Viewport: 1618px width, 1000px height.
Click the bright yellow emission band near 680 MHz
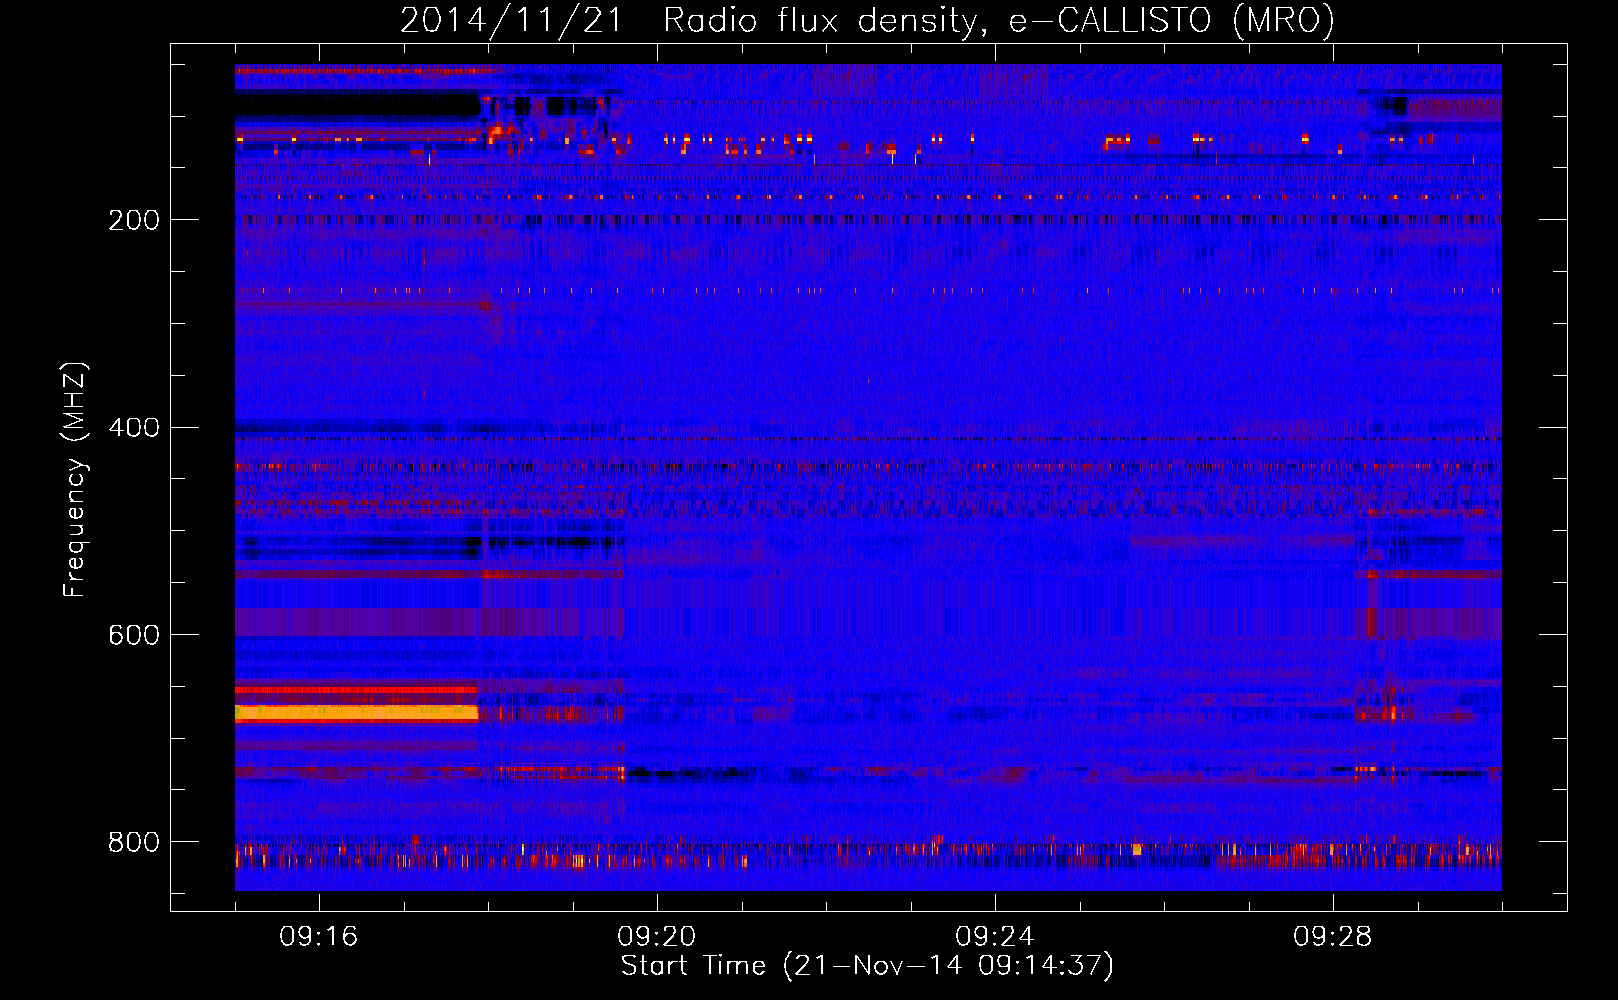tap(357, 713)
